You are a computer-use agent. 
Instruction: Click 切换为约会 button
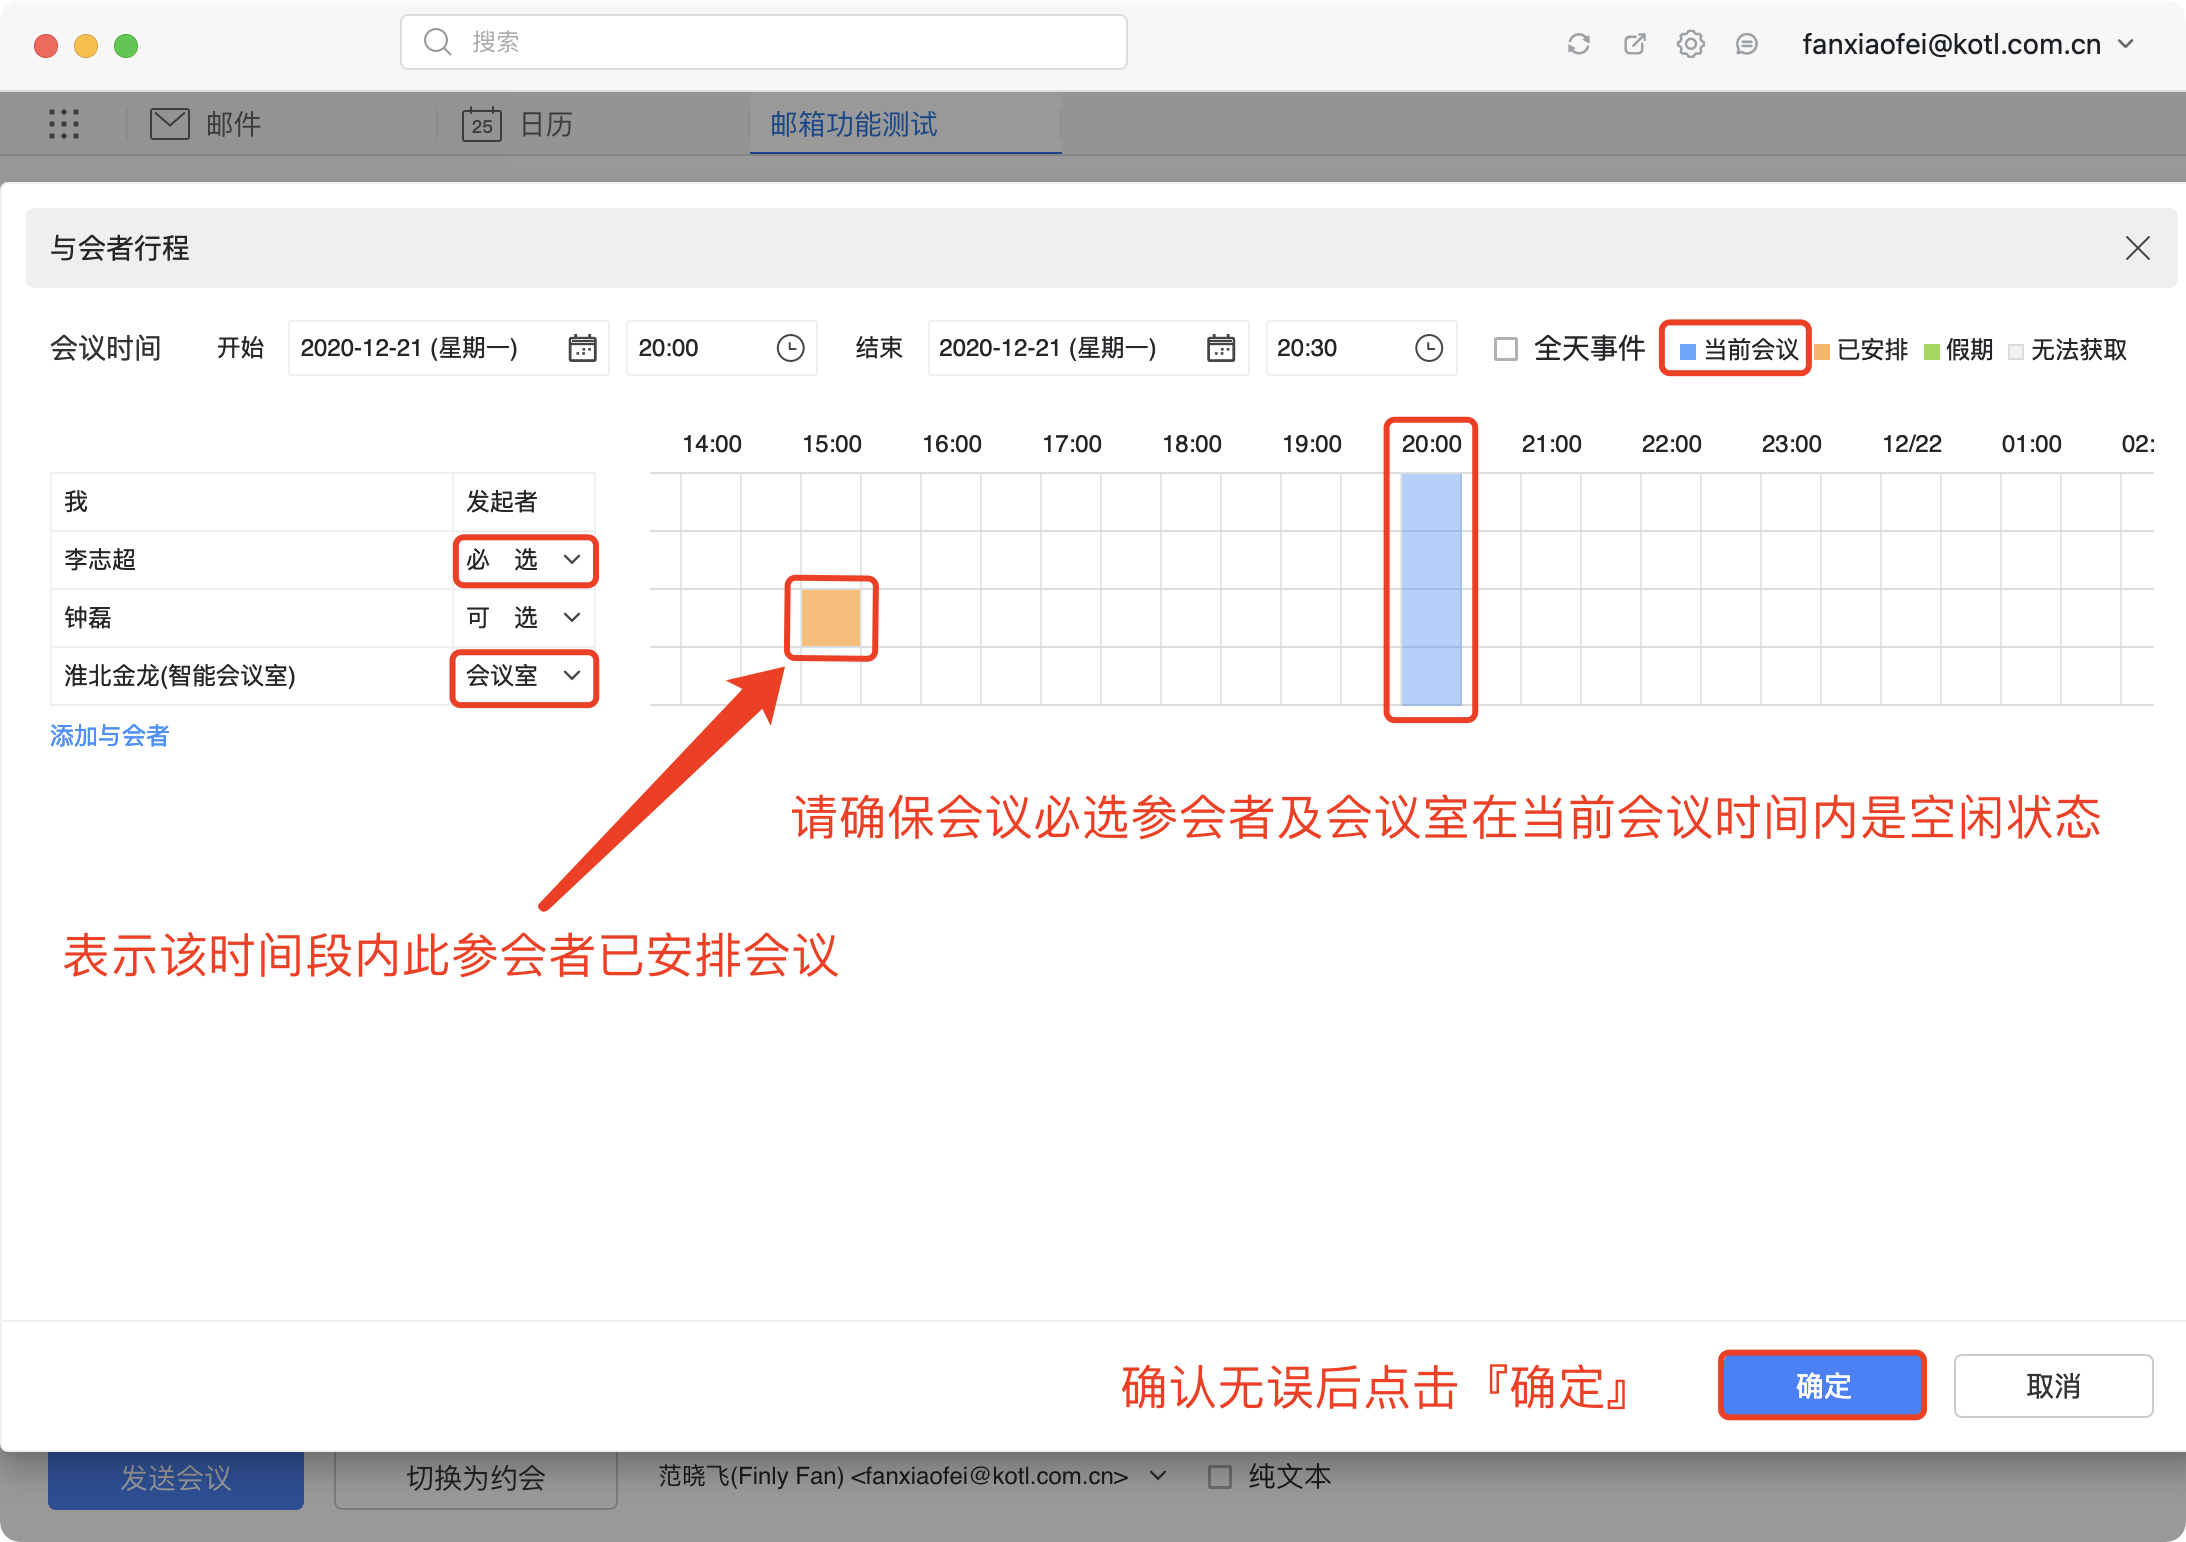click(476, 1478)
